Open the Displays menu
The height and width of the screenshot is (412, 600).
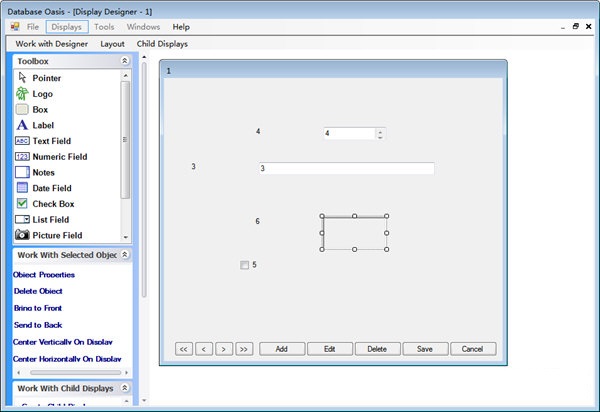[67, 27]
